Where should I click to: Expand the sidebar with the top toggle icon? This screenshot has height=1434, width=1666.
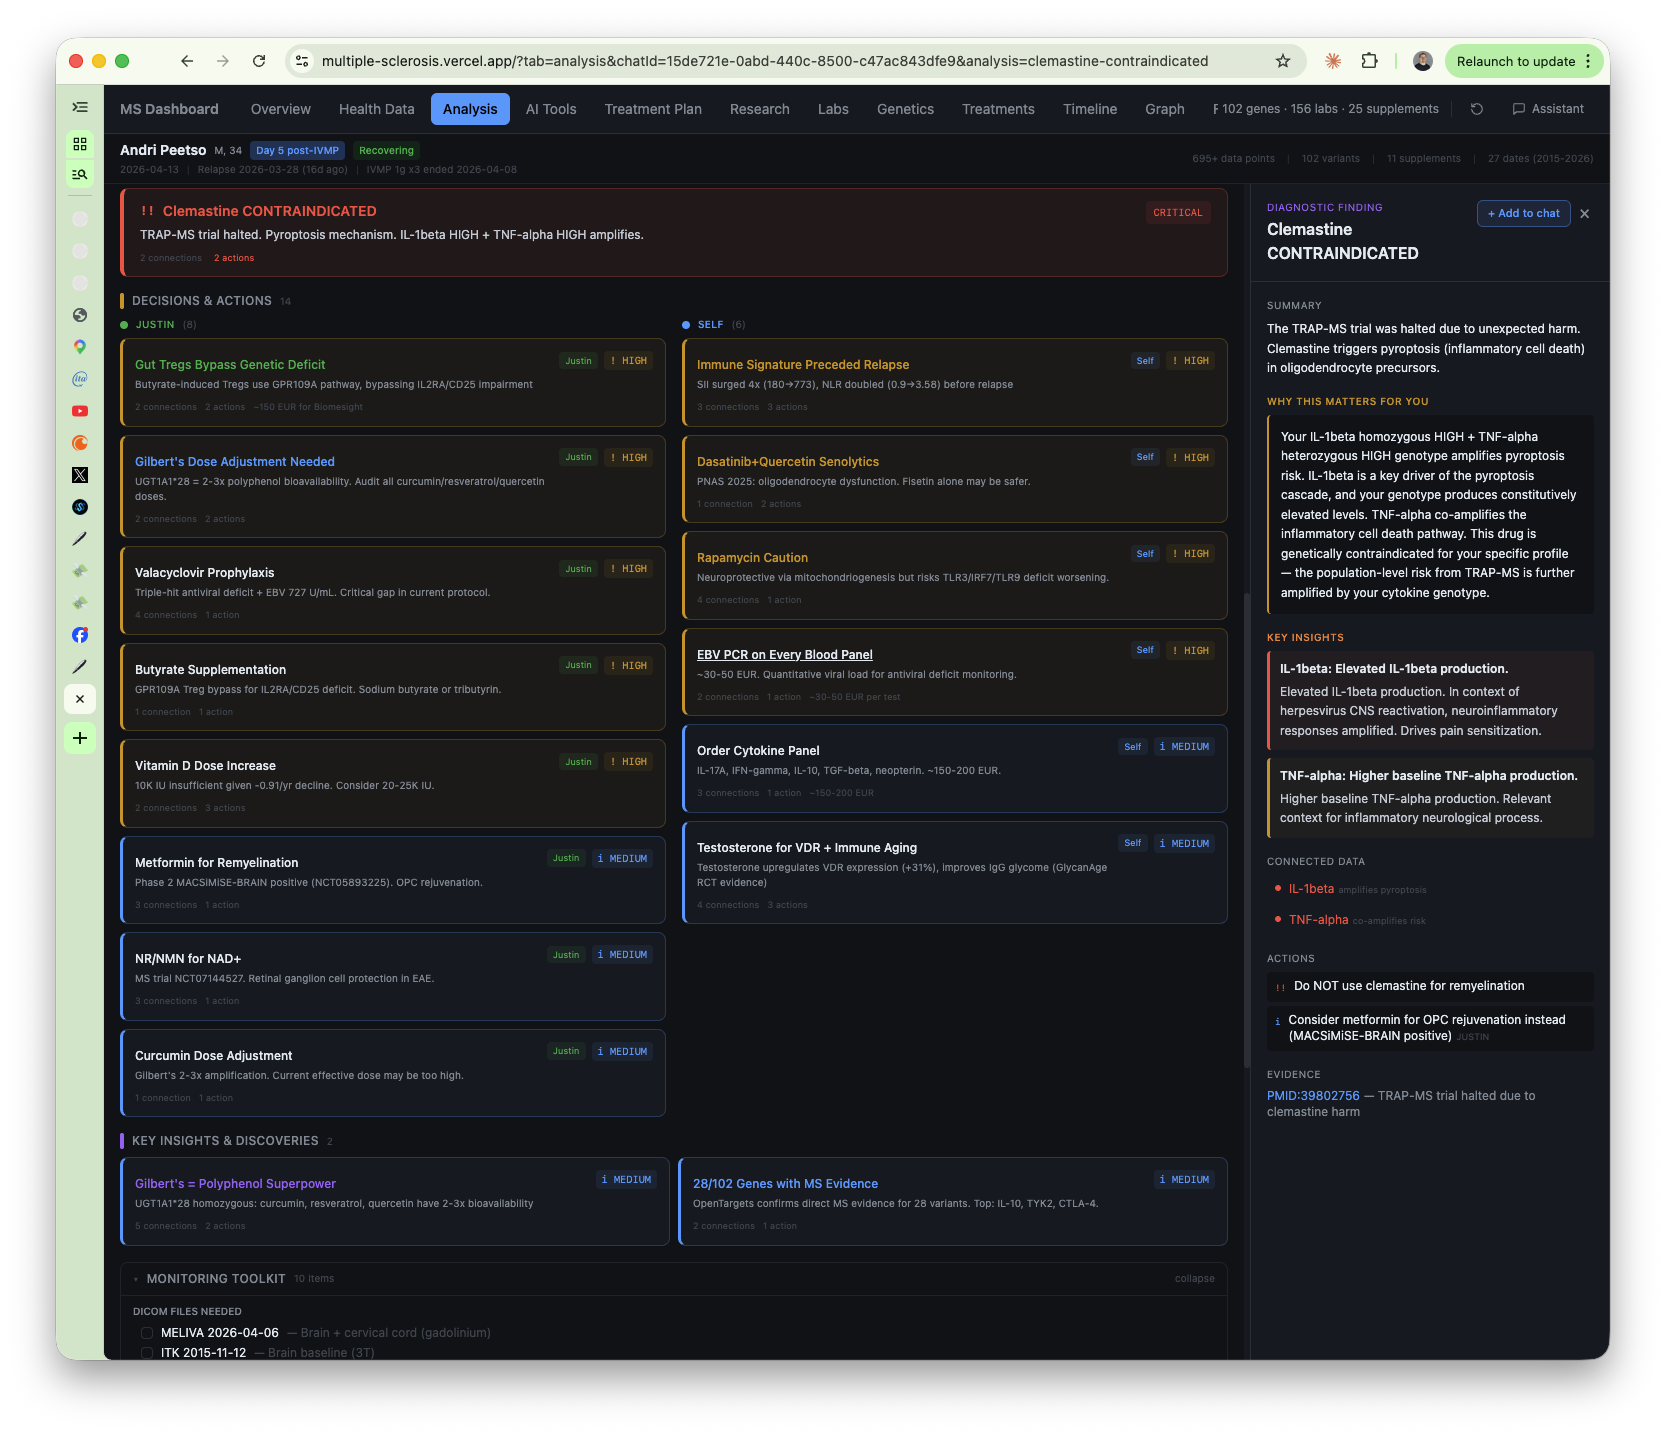[x=80, y=107]
